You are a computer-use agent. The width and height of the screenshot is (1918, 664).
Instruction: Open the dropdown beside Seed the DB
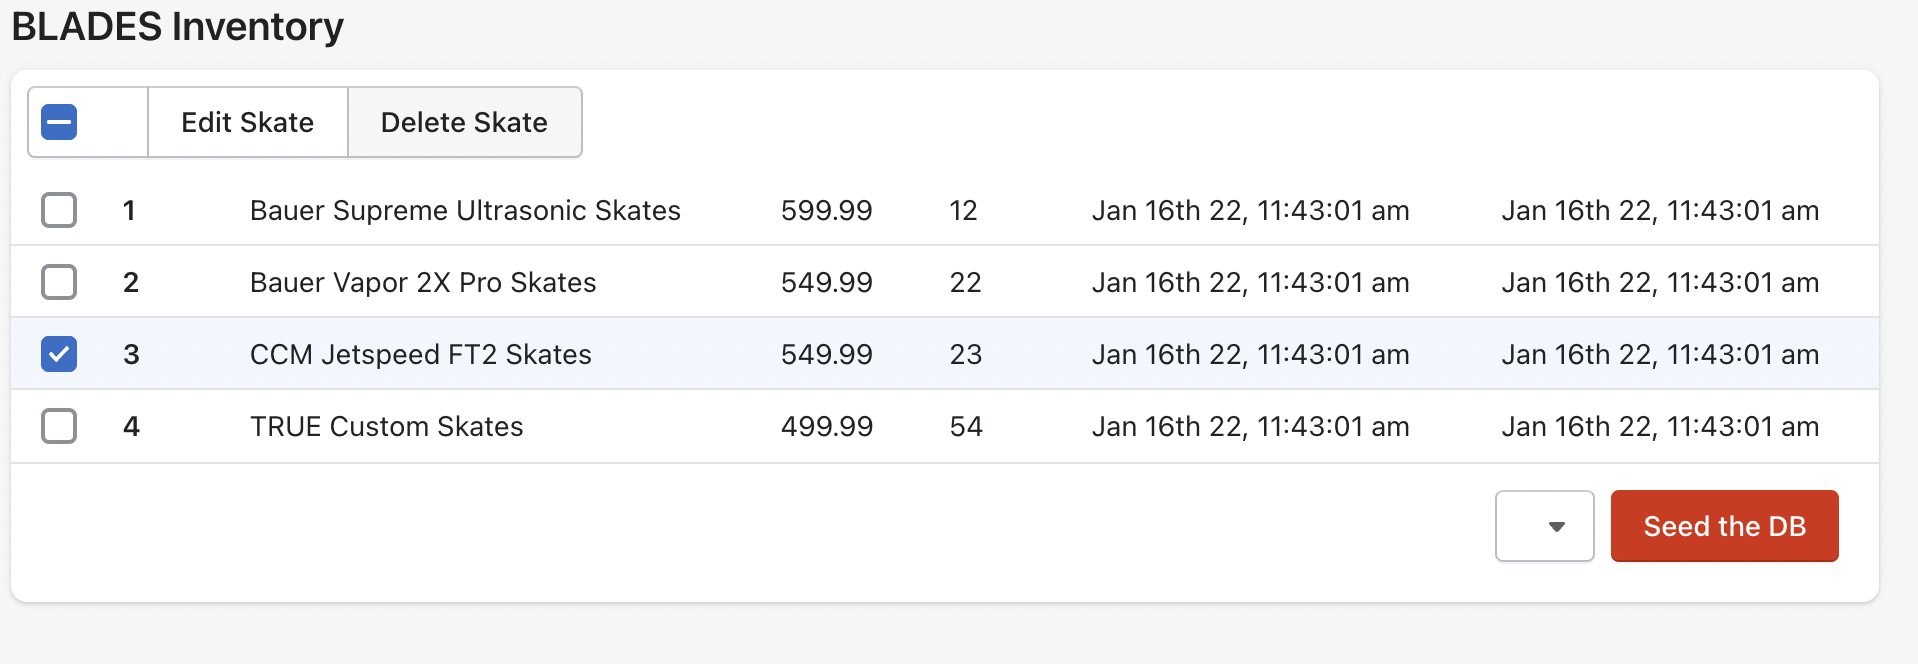click(x=1544, y=526)
